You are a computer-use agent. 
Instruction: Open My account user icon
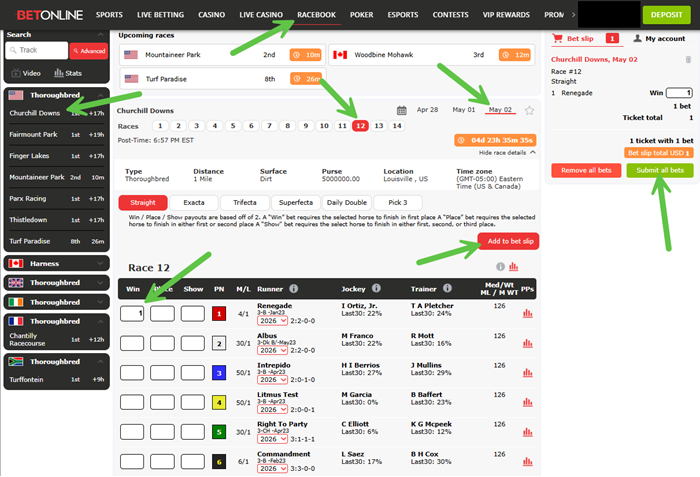pos(638,38)
